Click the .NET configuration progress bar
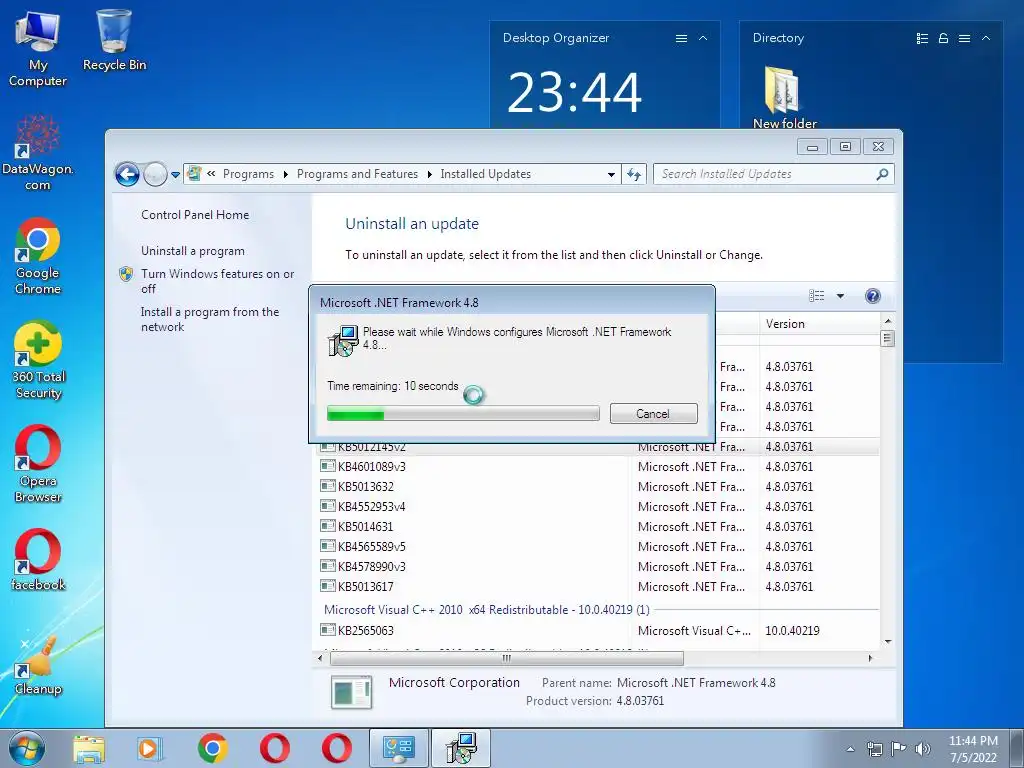Viewport: 1024px width, 768px height. click(463, 413)
